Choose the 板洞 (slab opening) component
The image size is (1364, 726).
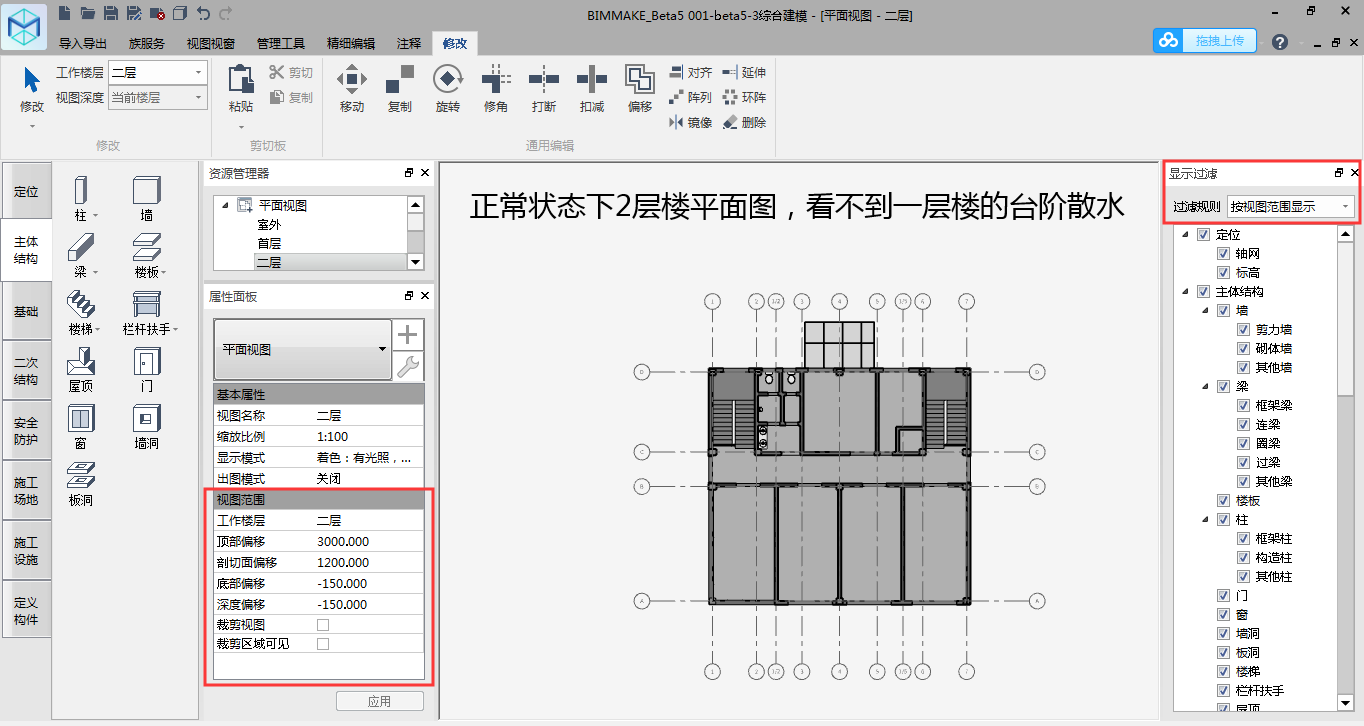[x=81, y=483]
